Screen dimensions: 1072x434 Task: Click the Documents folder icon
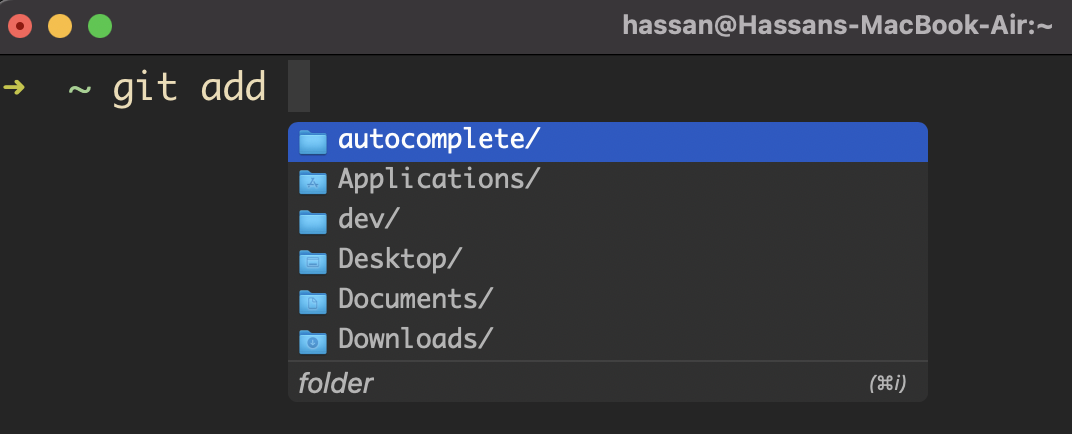[312, 301]
